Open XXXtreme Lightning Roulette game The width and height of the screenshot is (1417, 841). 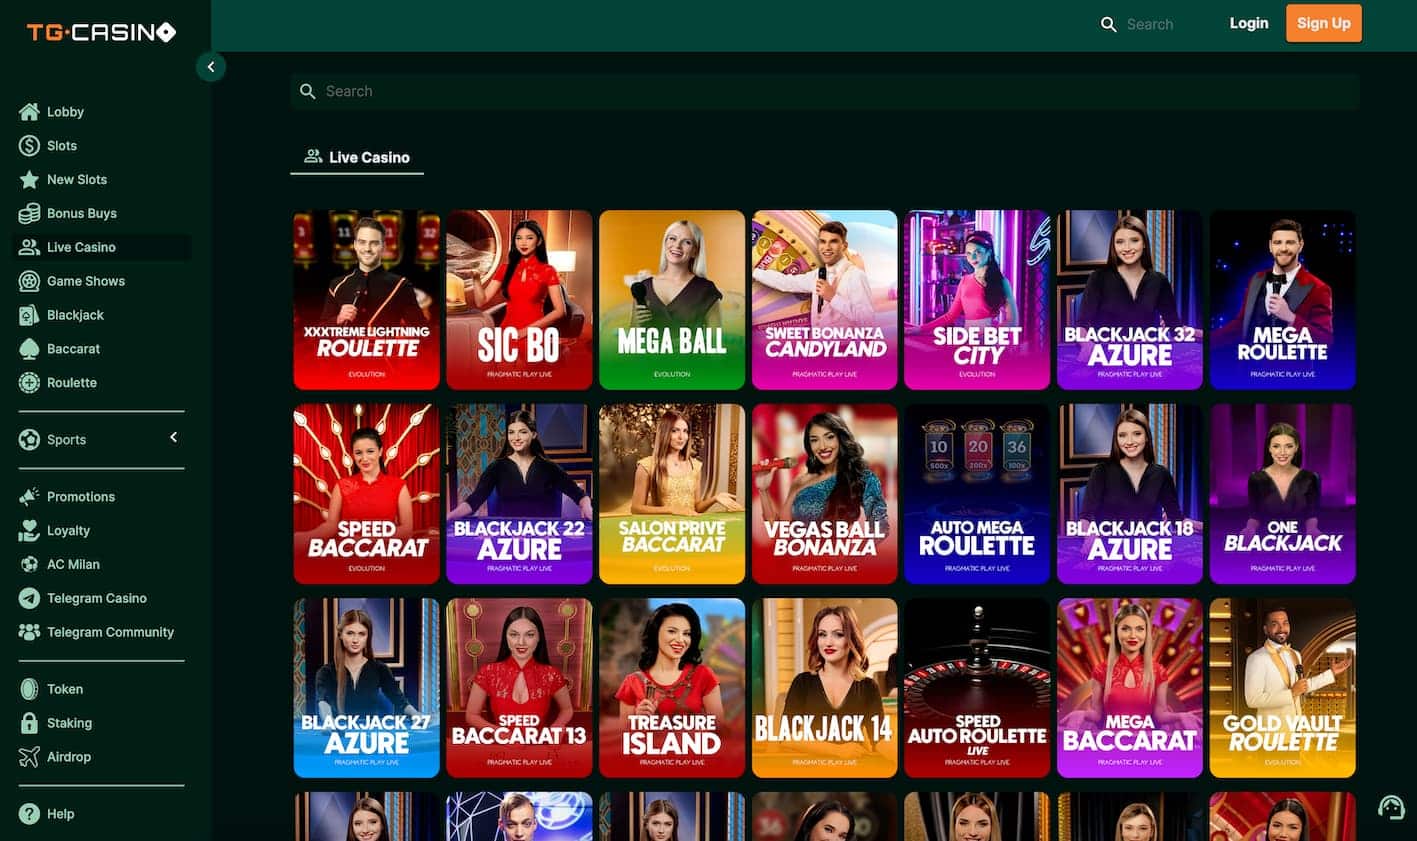click(x=367, y=300)
